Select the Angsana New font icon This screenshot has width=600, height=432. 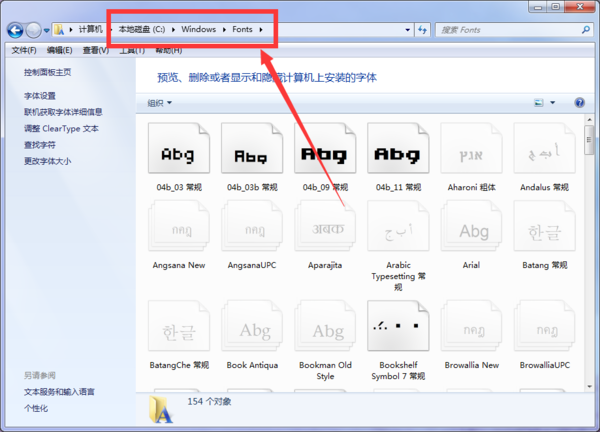[179, 226]
